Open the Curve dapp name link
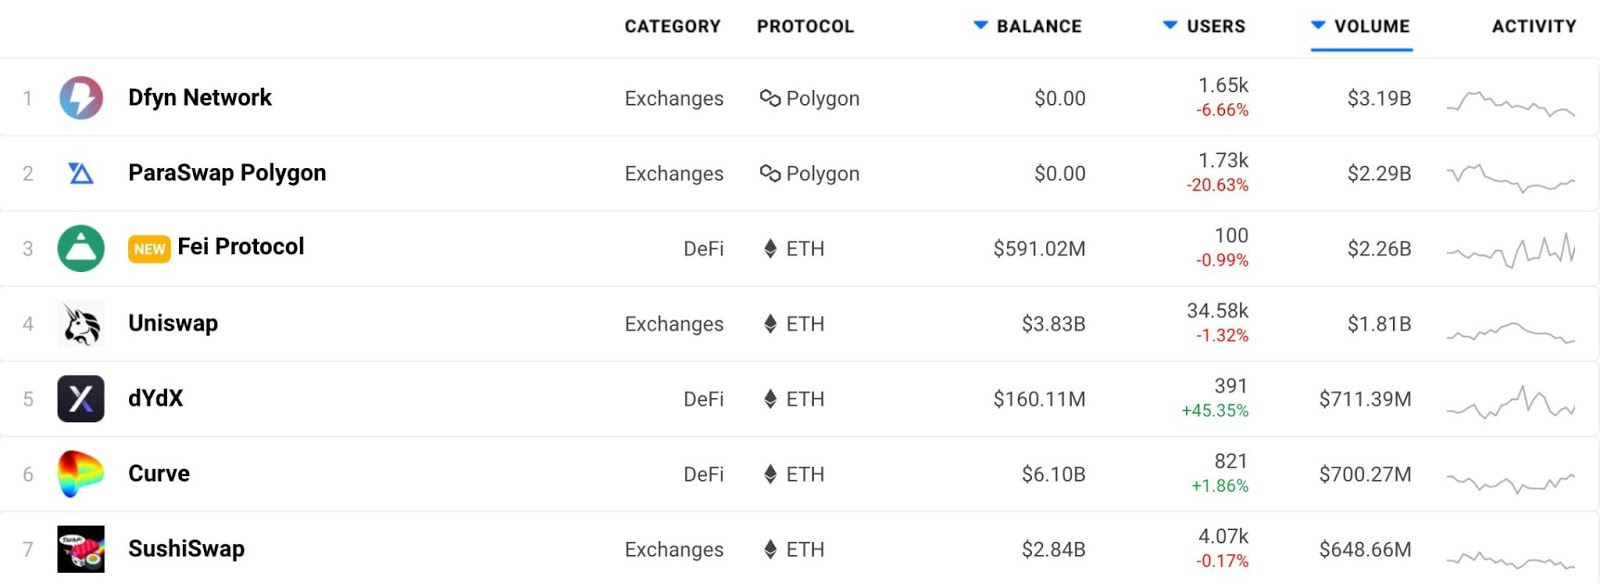This screenshot has height=584, width=1600. point(159,473)
